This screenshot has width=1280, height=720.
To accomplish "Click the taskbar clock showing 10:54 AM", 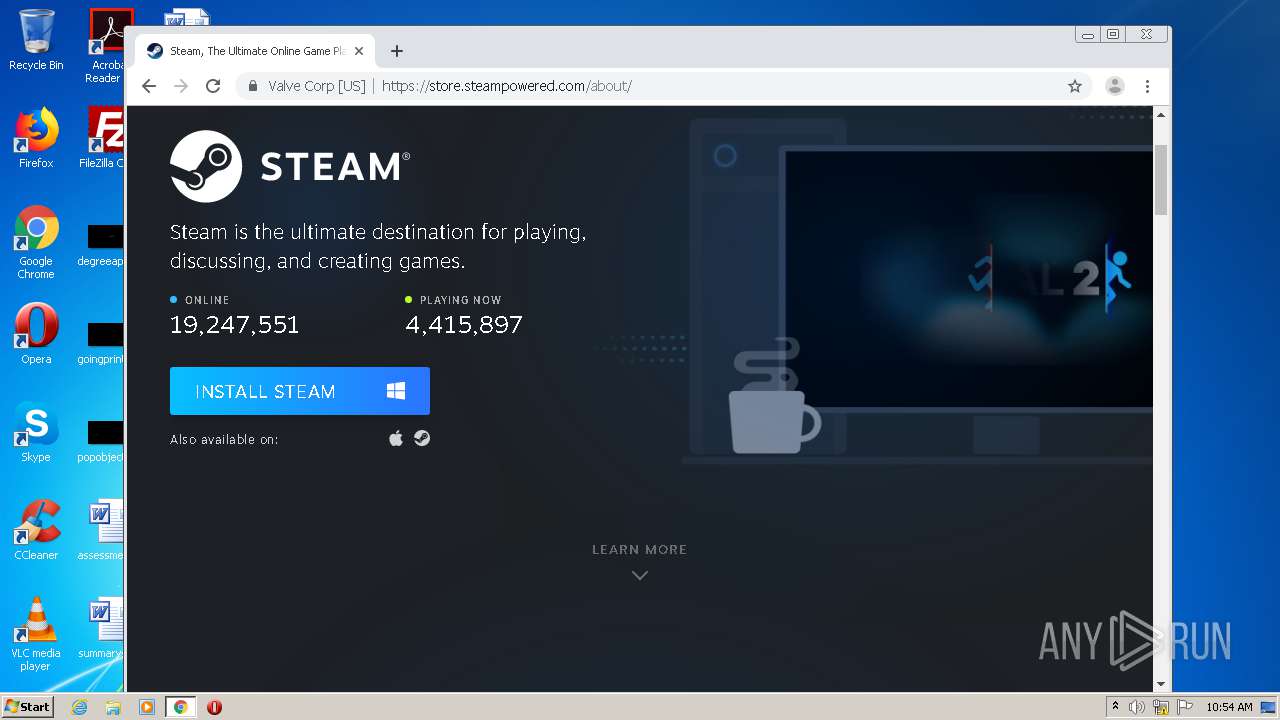I will (1229, 707).
